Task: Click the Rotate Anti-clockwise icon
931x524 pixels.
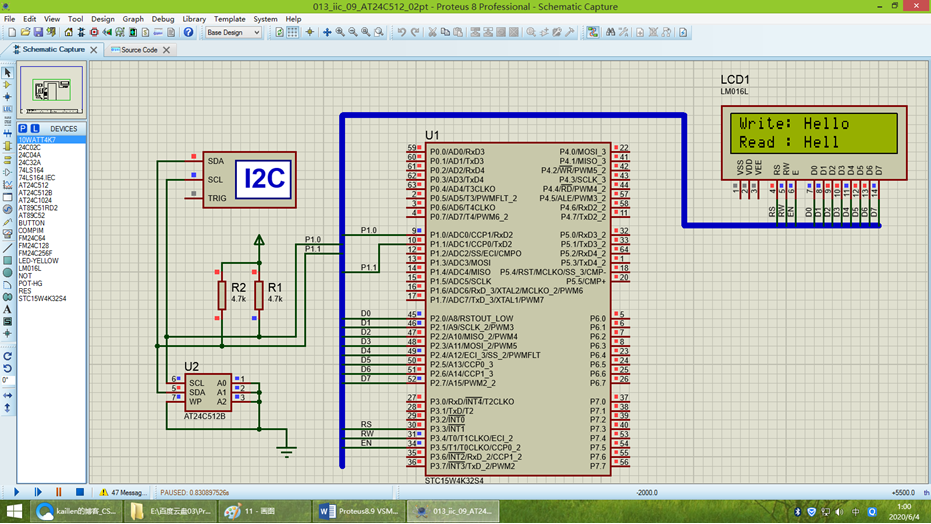Action: tap(7, 369)
